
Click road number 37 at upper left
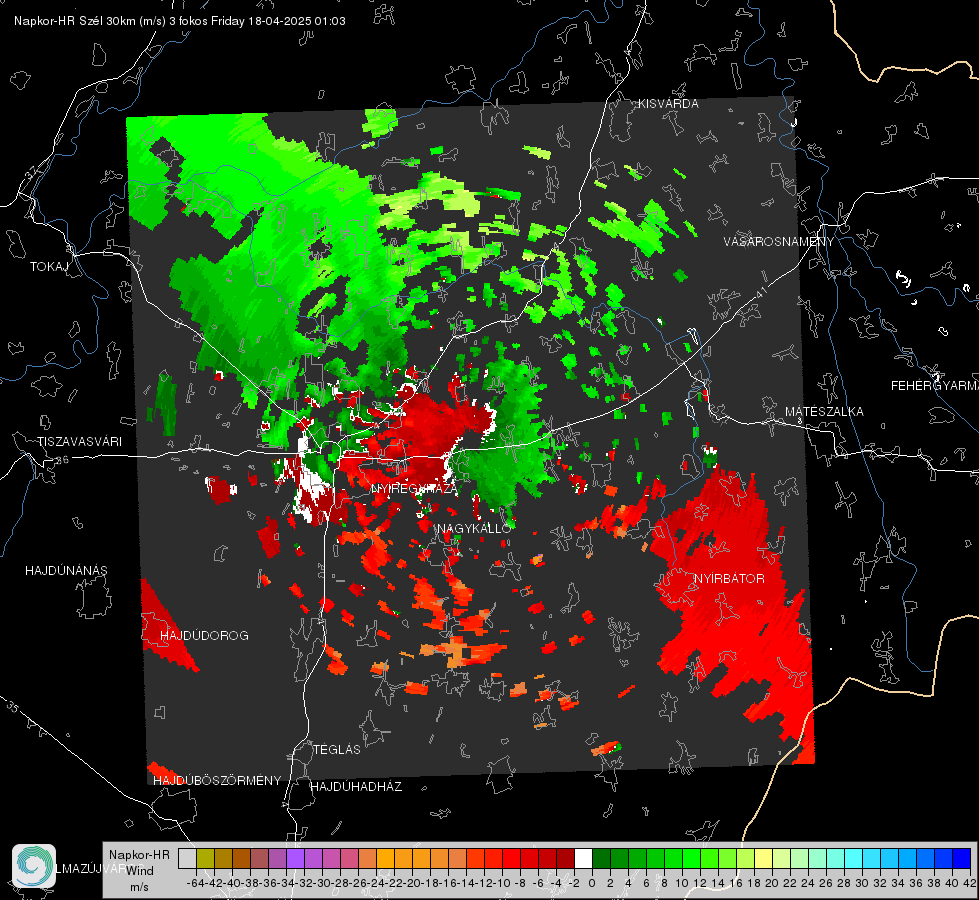coord(31,173)
